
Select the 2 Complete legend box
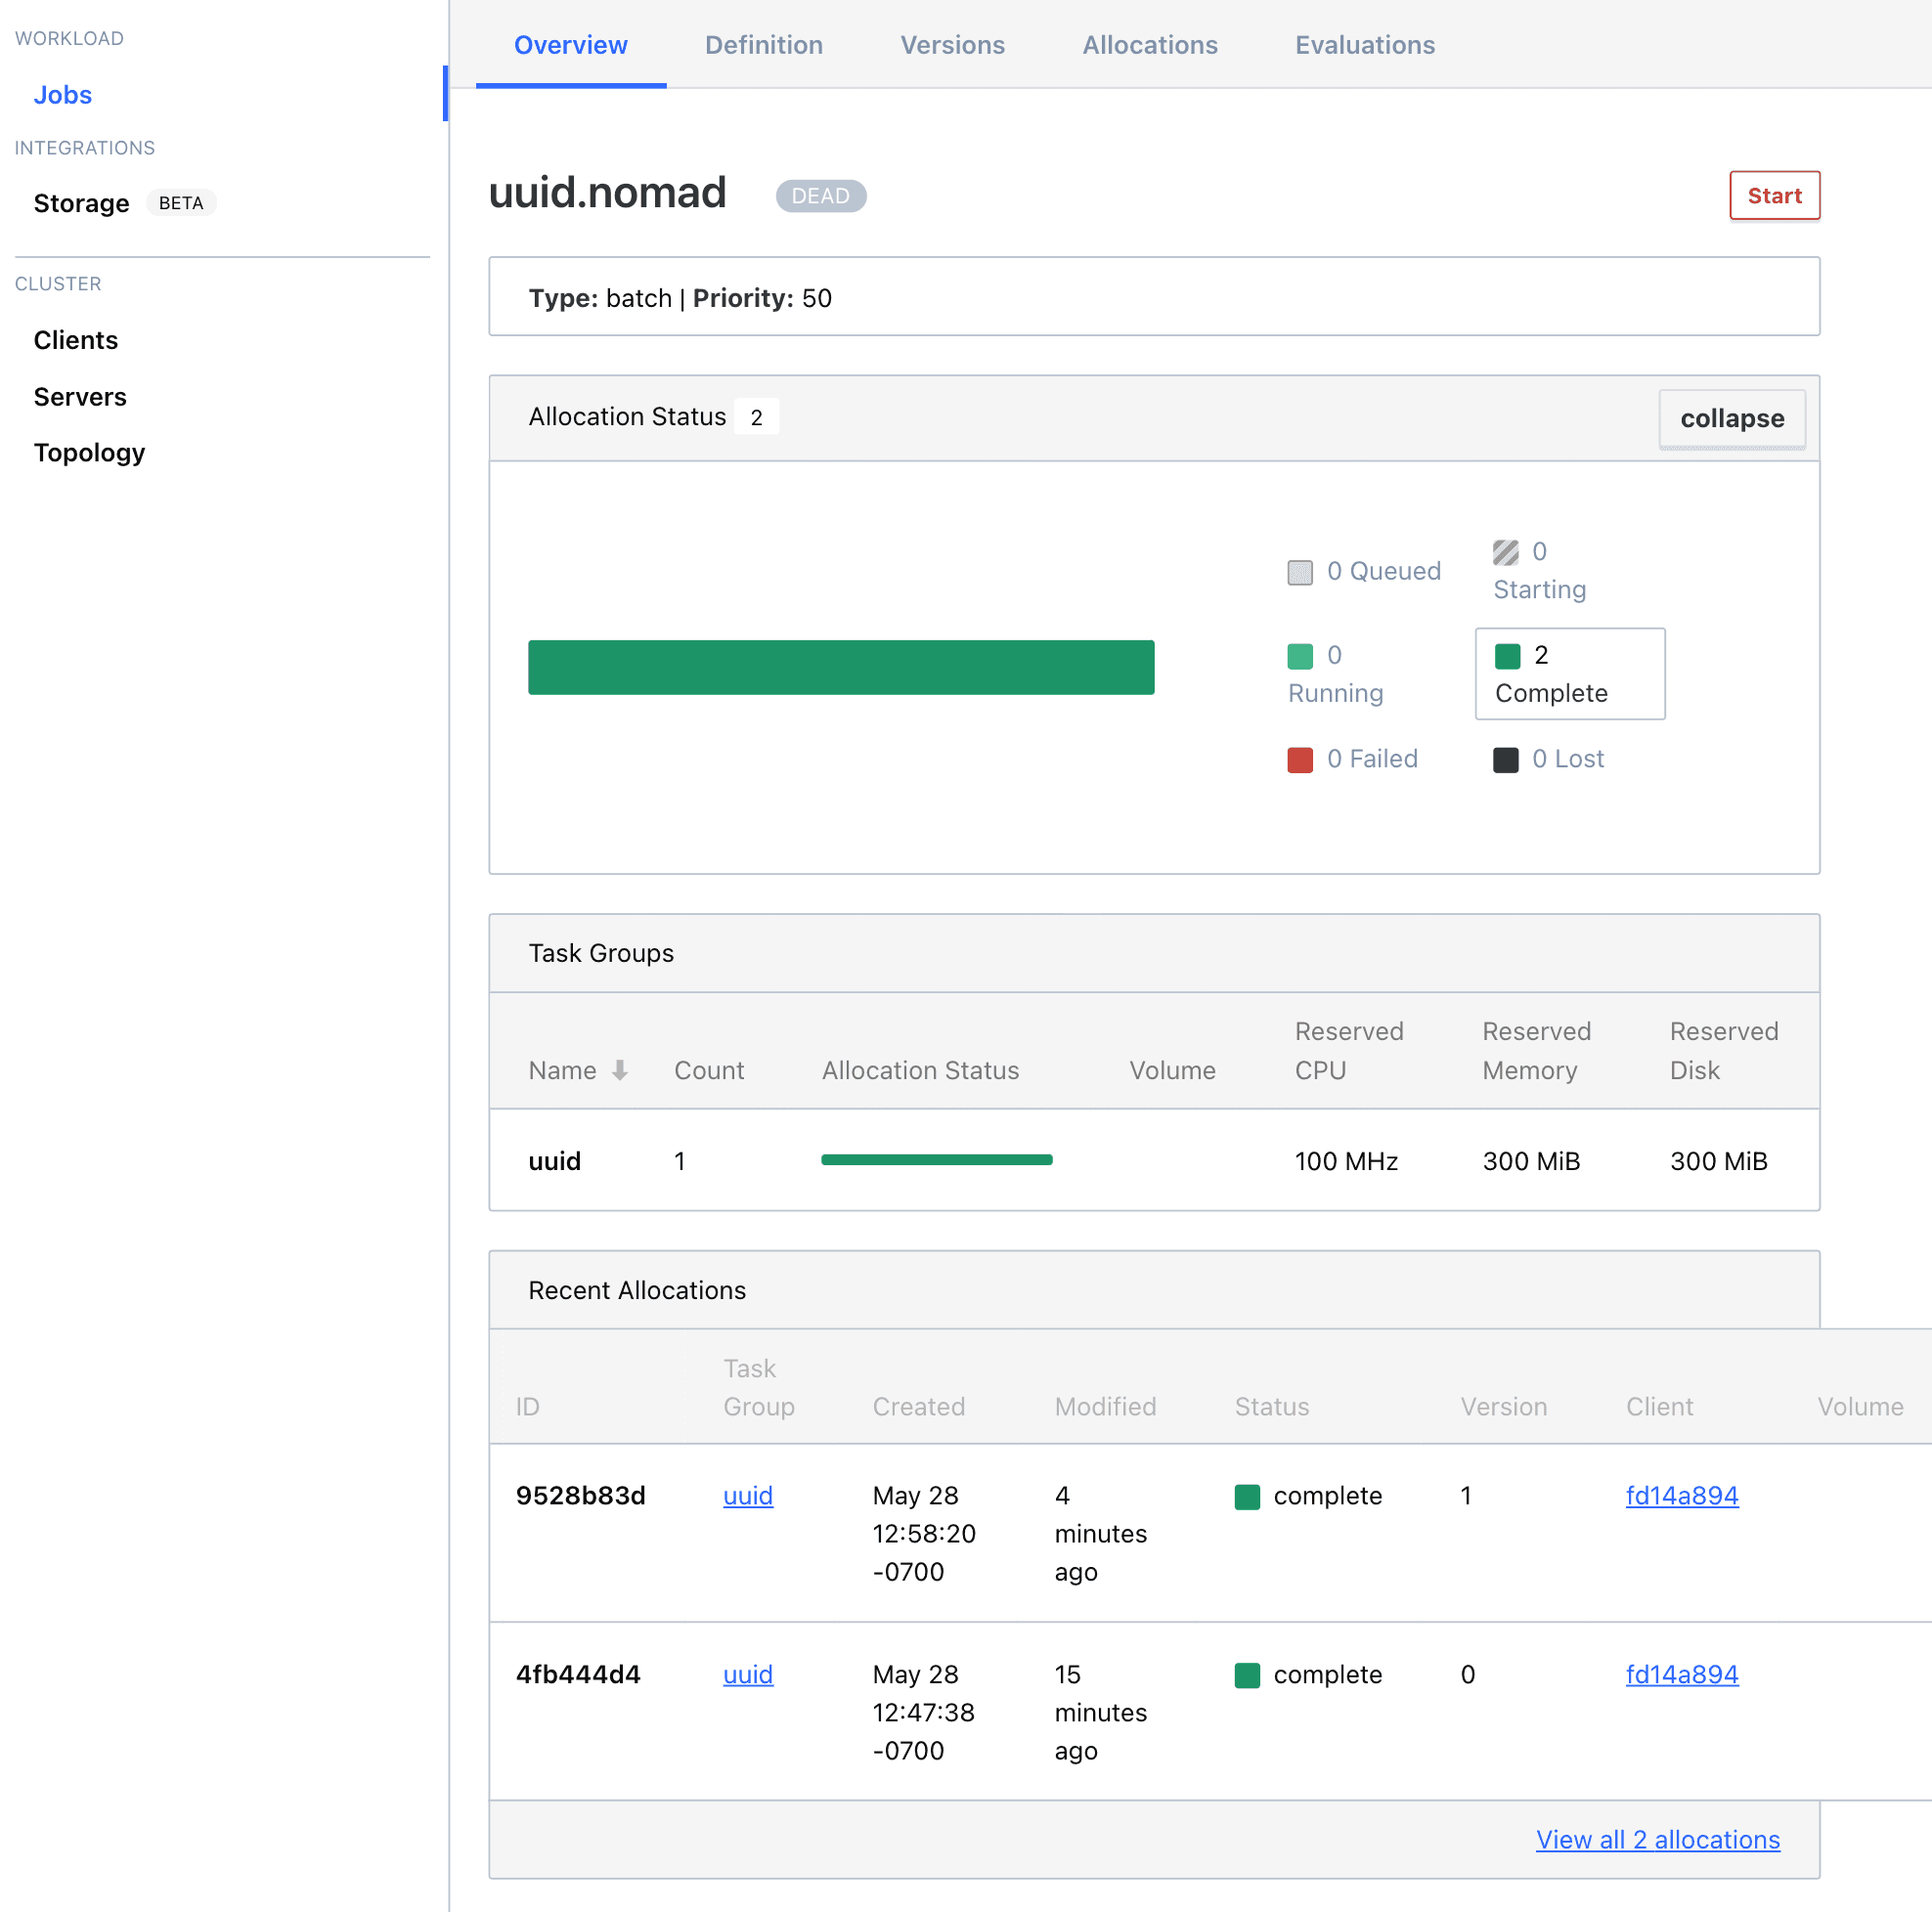pos(1569,674)
